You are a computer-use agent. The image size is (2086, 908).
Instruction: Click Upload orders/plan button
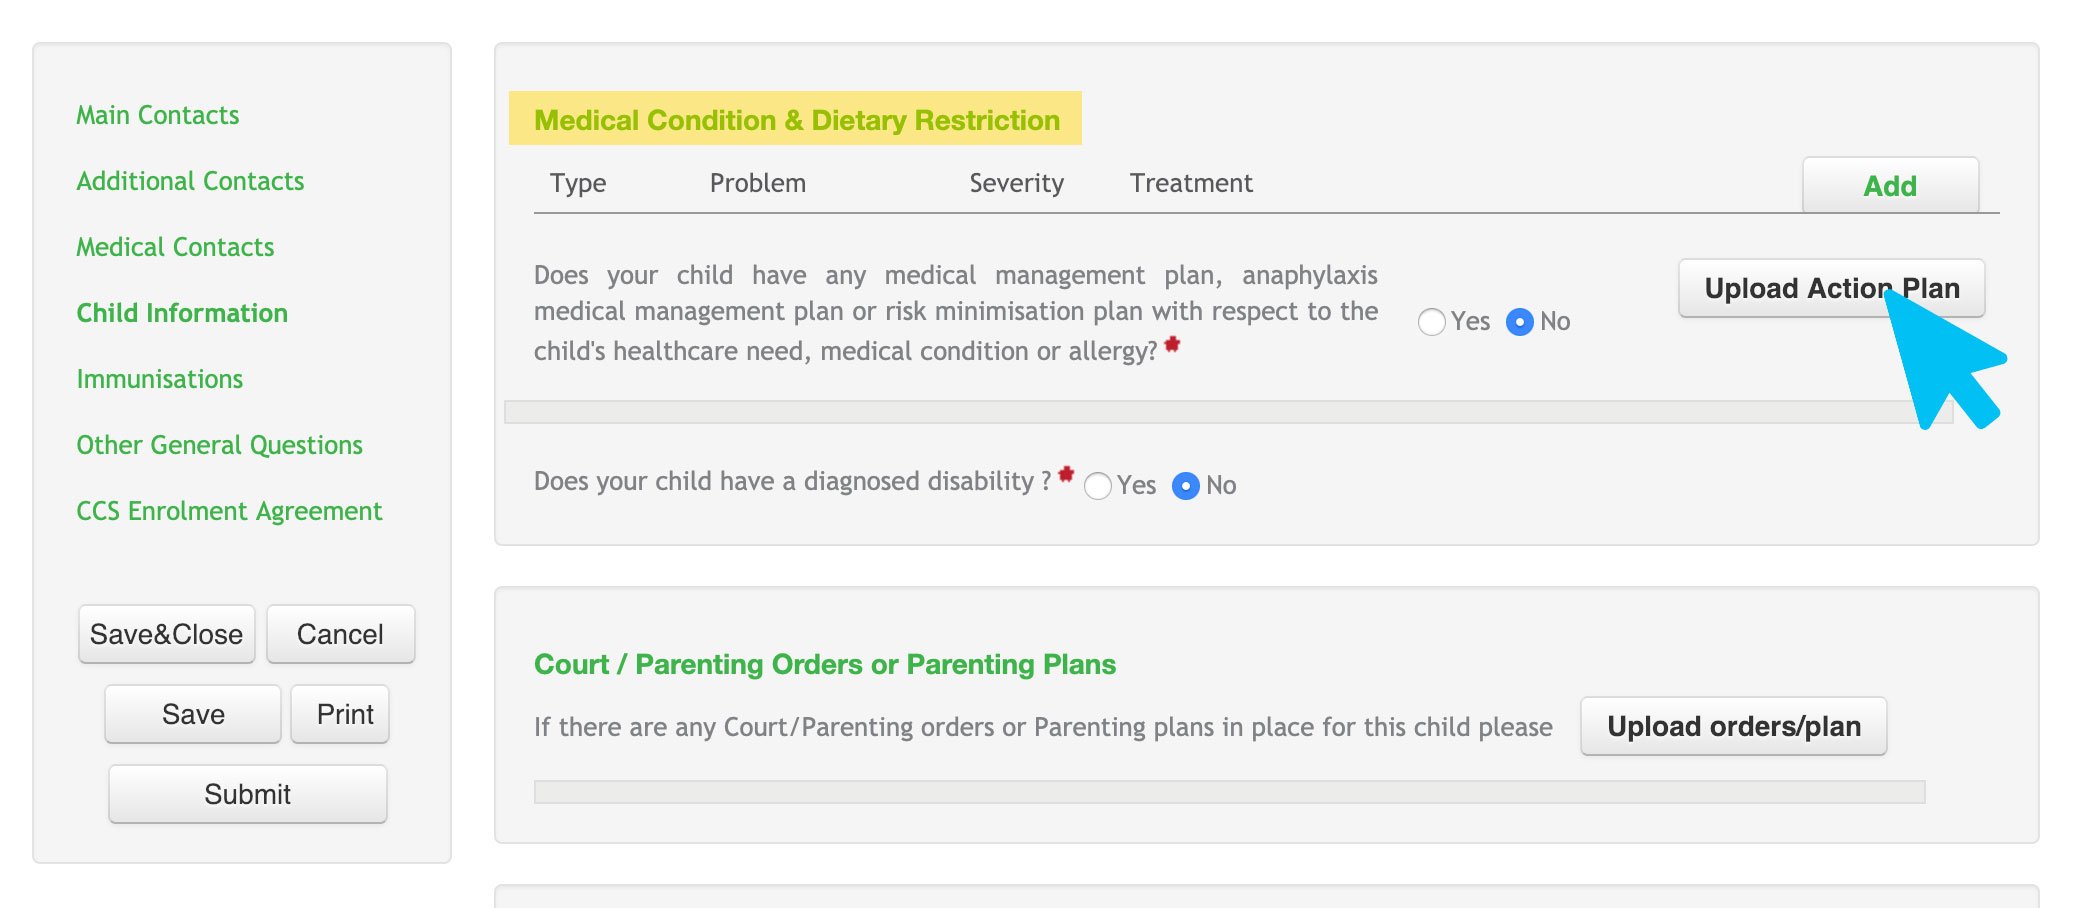pos(1734,726)
